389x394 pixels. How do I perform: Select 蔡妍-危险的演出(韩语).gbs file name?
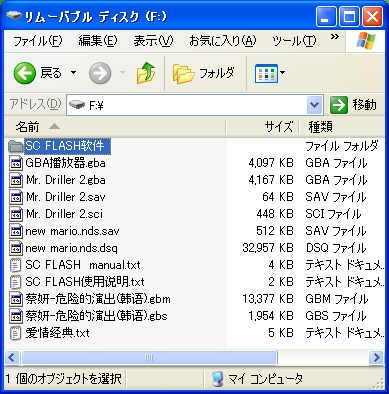[96, 316]
